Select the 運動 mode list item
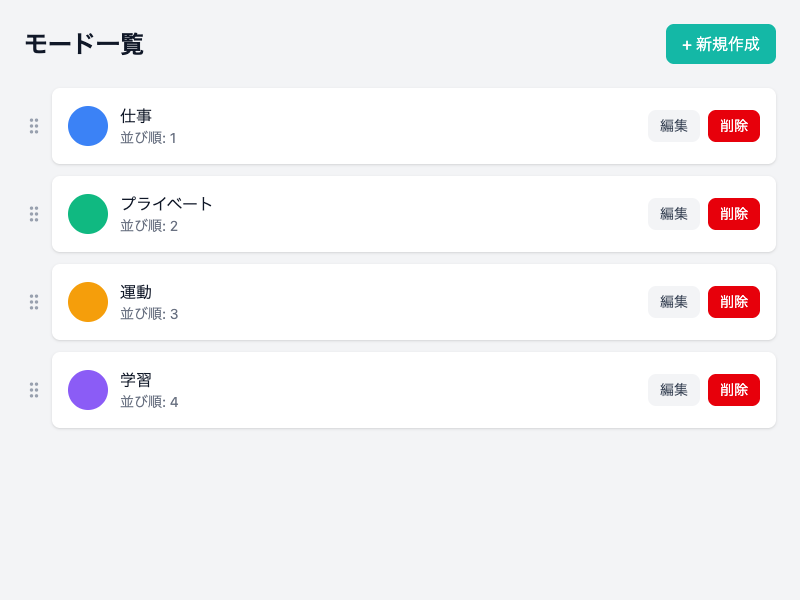Viewport: 800px width, 600px height. (x=400, y=302)
